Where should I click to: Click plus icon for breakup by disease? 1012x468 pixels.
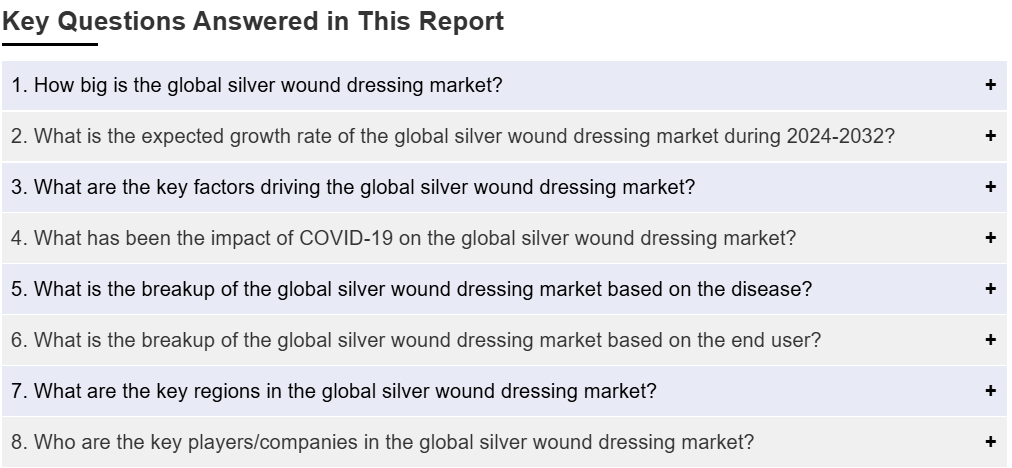click(991, 289)
